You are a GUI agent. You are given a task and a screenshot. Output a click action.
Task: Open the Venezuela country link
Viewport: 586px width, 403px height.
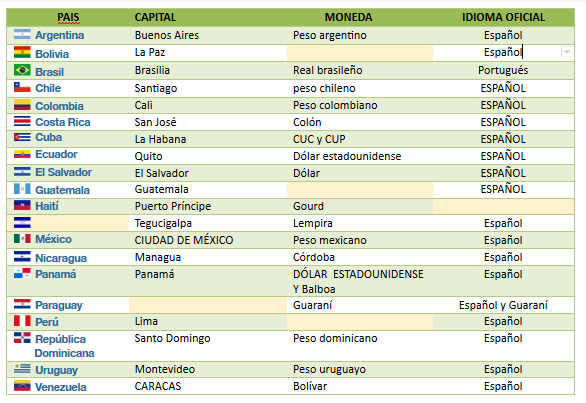pyautogui.click(x=61, y=387)
